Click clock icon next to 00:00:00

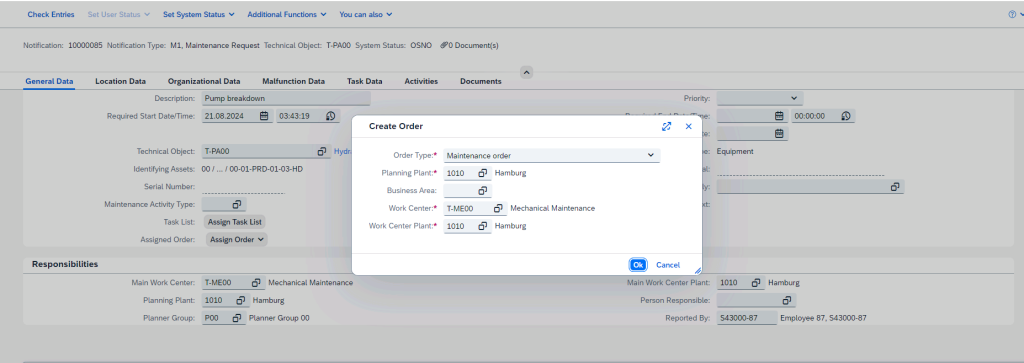[846, 116]
